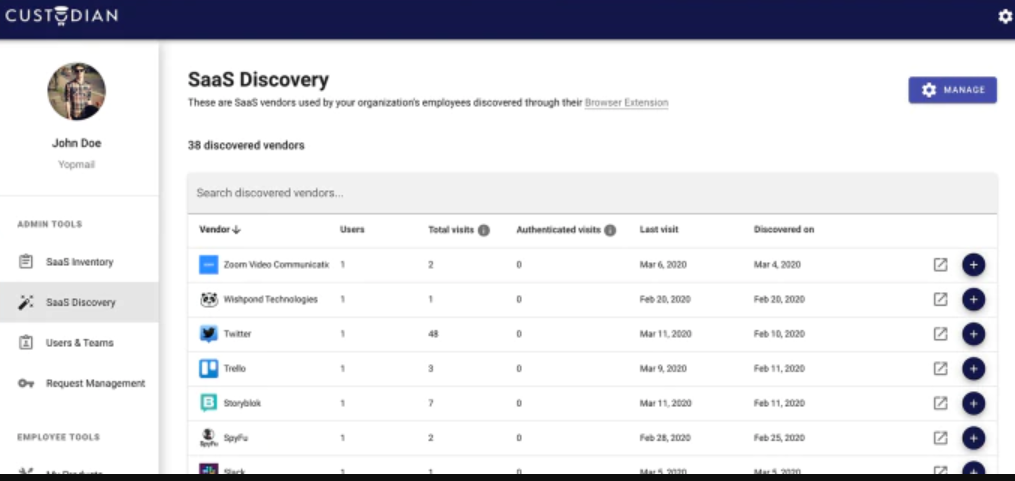Focus the Search discovered vendors field
Viewport: 1015px width, 481px height.
(x=592, y=193)
